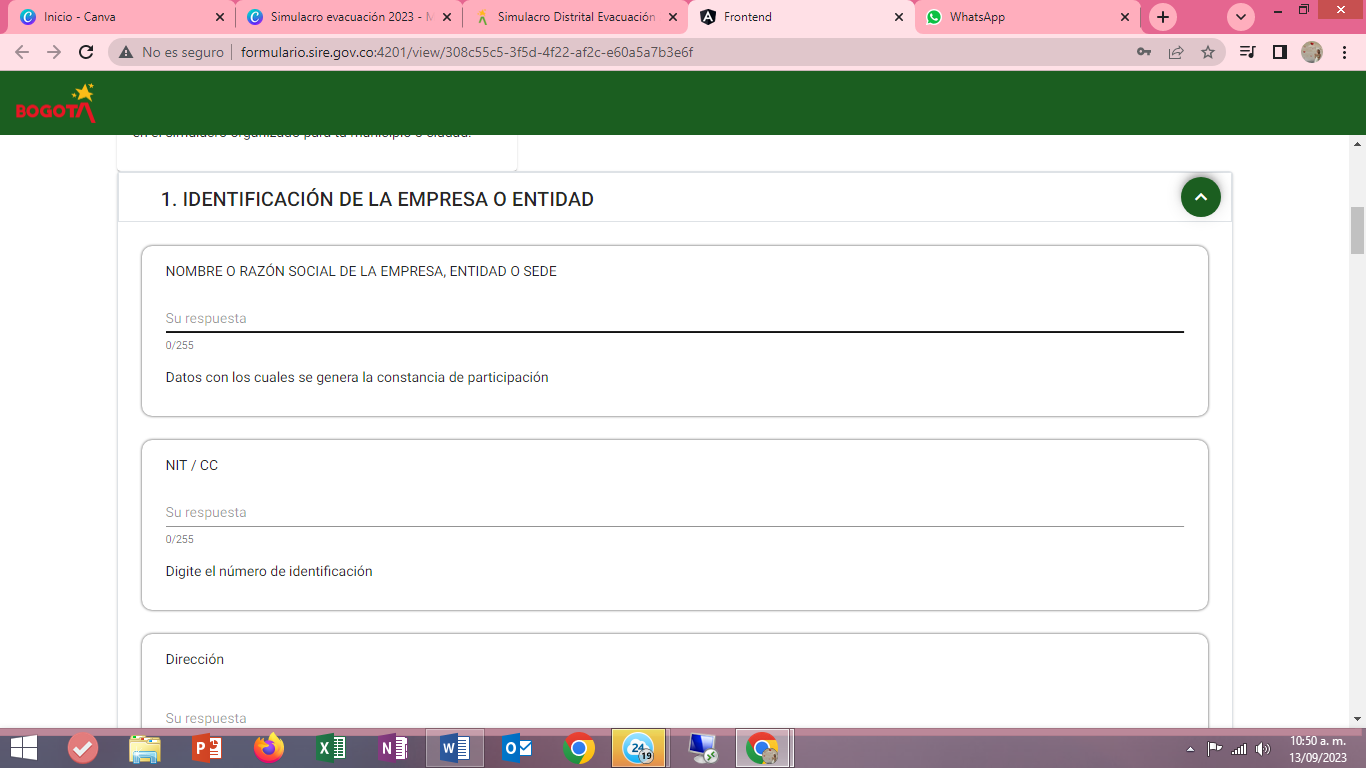The width and height of the screenshot is (1366, 768).
Task: Open the tab search dropdown arrow
Action: 1241,17
